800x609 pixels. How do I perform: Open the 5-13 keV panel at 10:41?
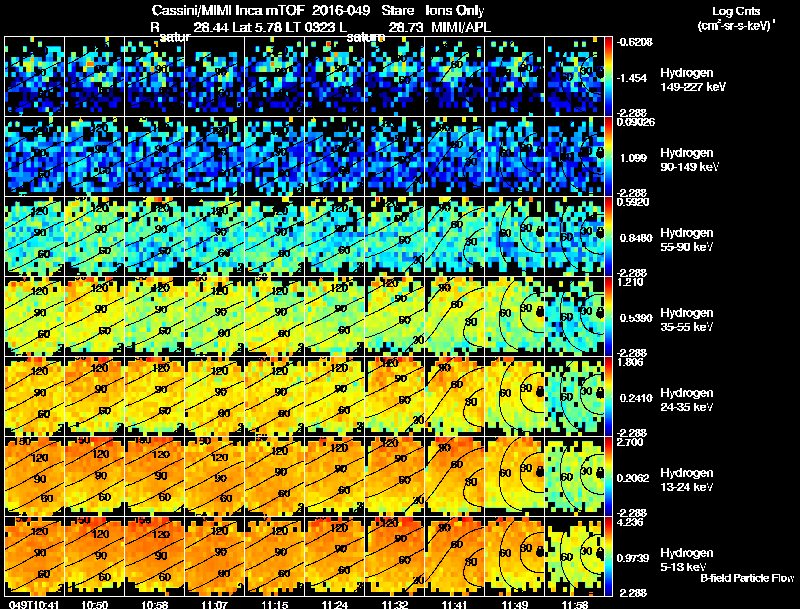tap(34, 556)
